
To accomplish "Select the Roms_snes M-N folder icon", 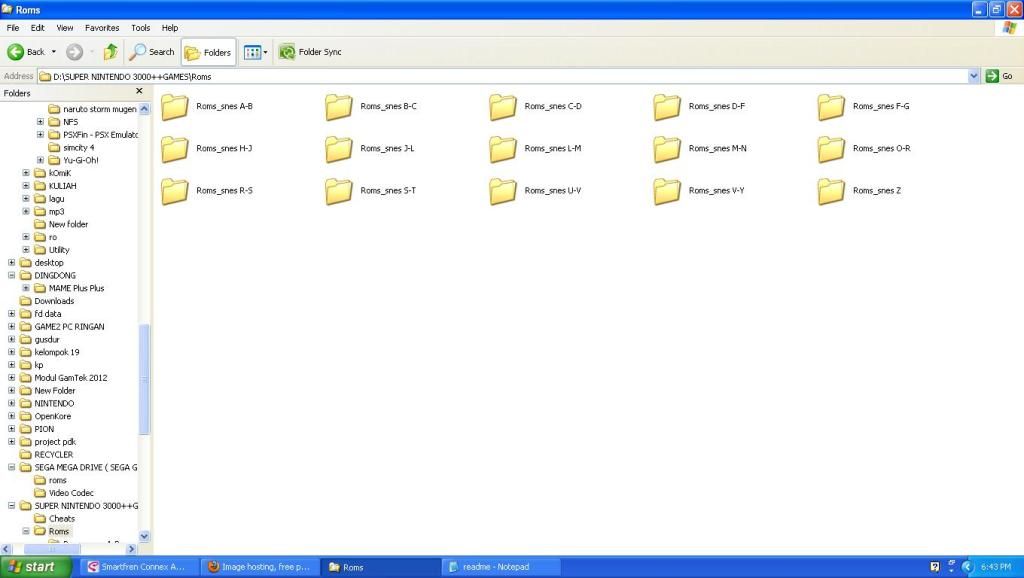I will (667, 150).
